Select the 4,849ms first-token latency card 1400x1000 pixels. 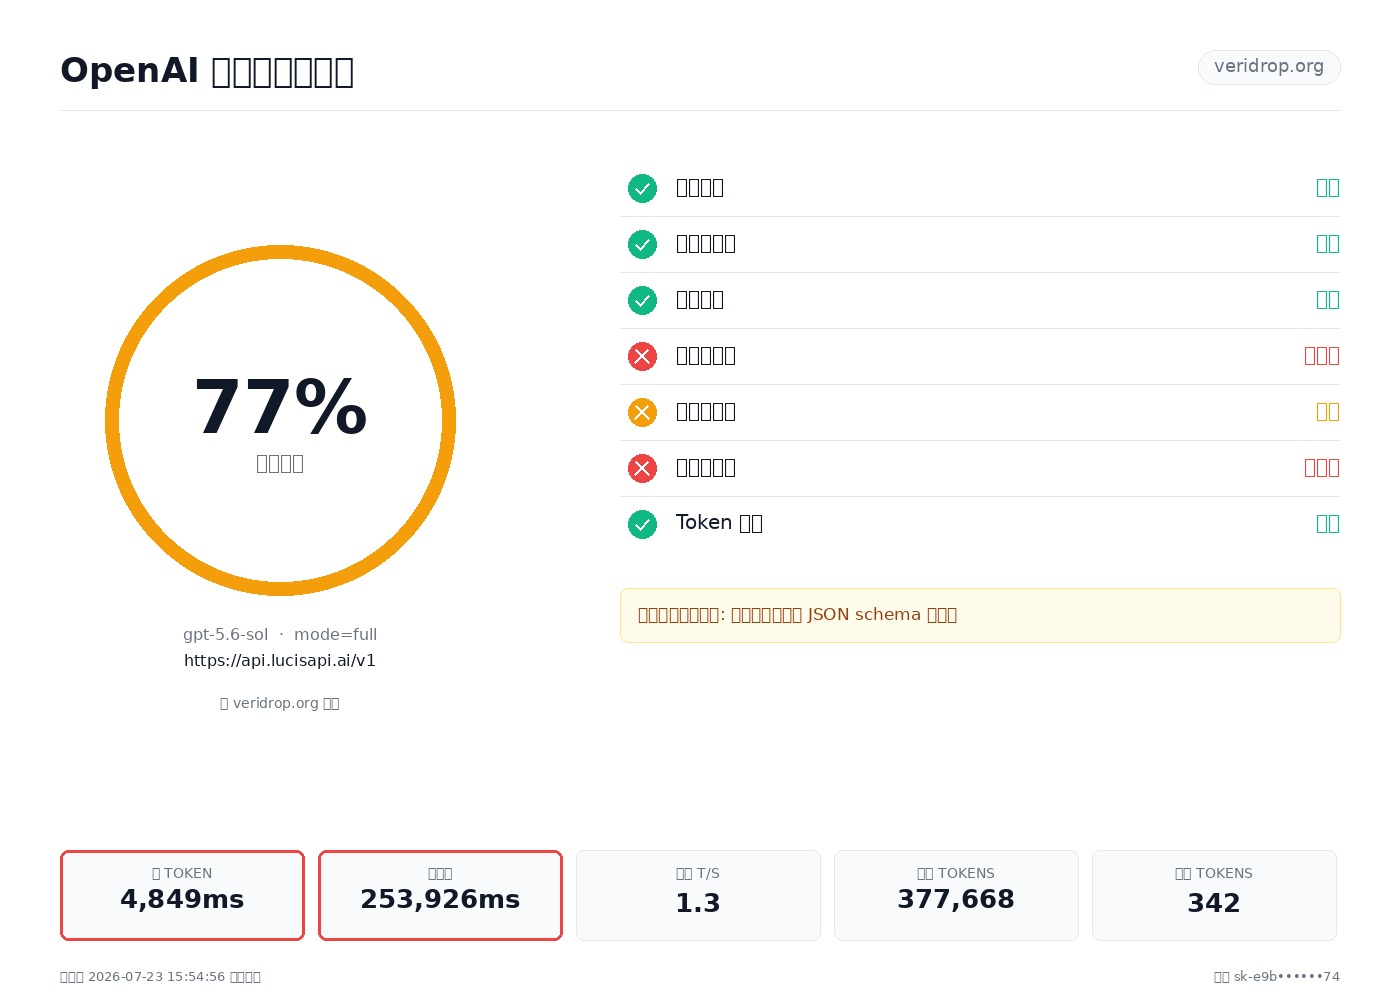pos(182,895)
